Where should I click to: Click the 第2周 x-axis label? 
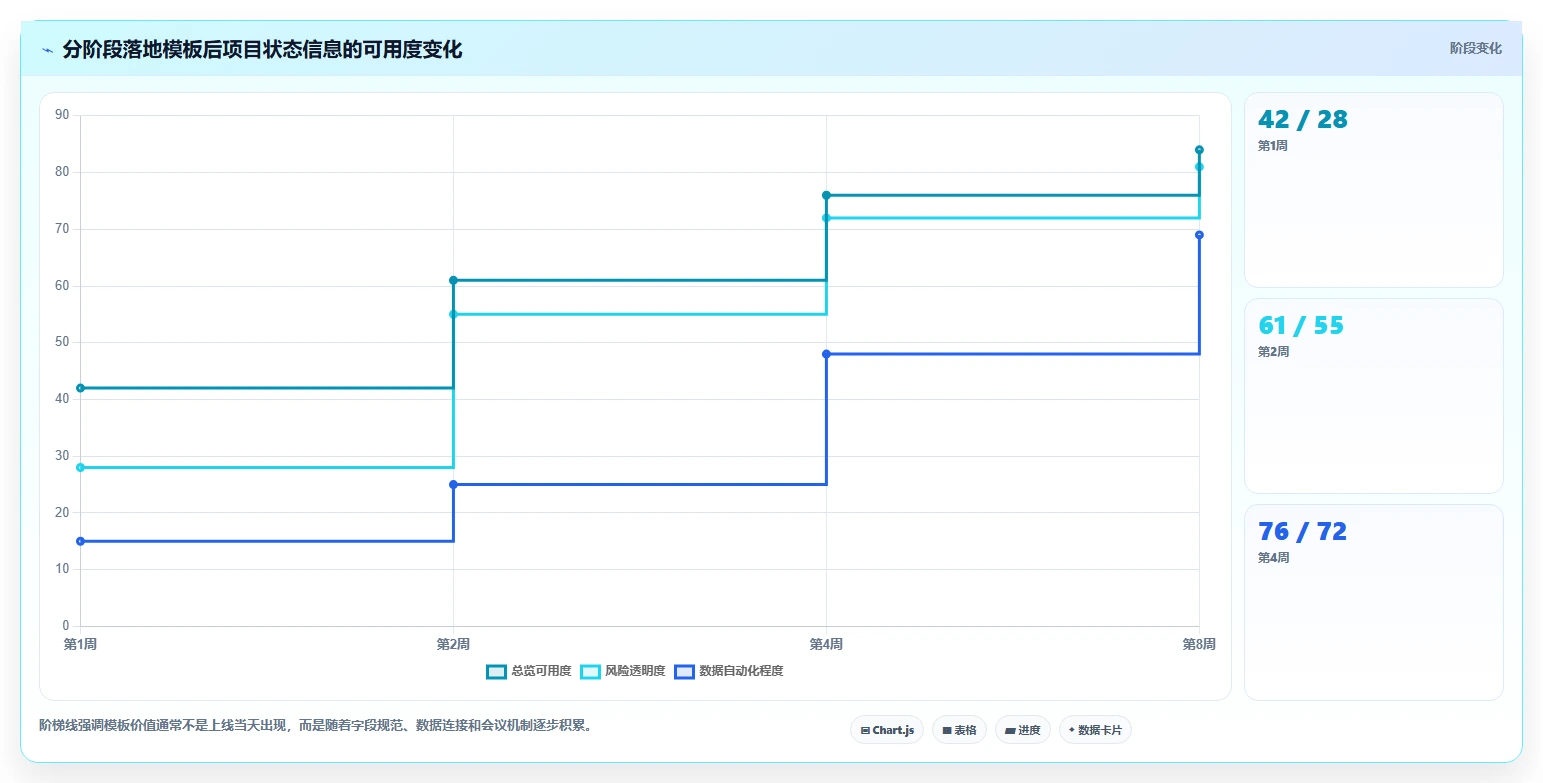tap(453, 644)
